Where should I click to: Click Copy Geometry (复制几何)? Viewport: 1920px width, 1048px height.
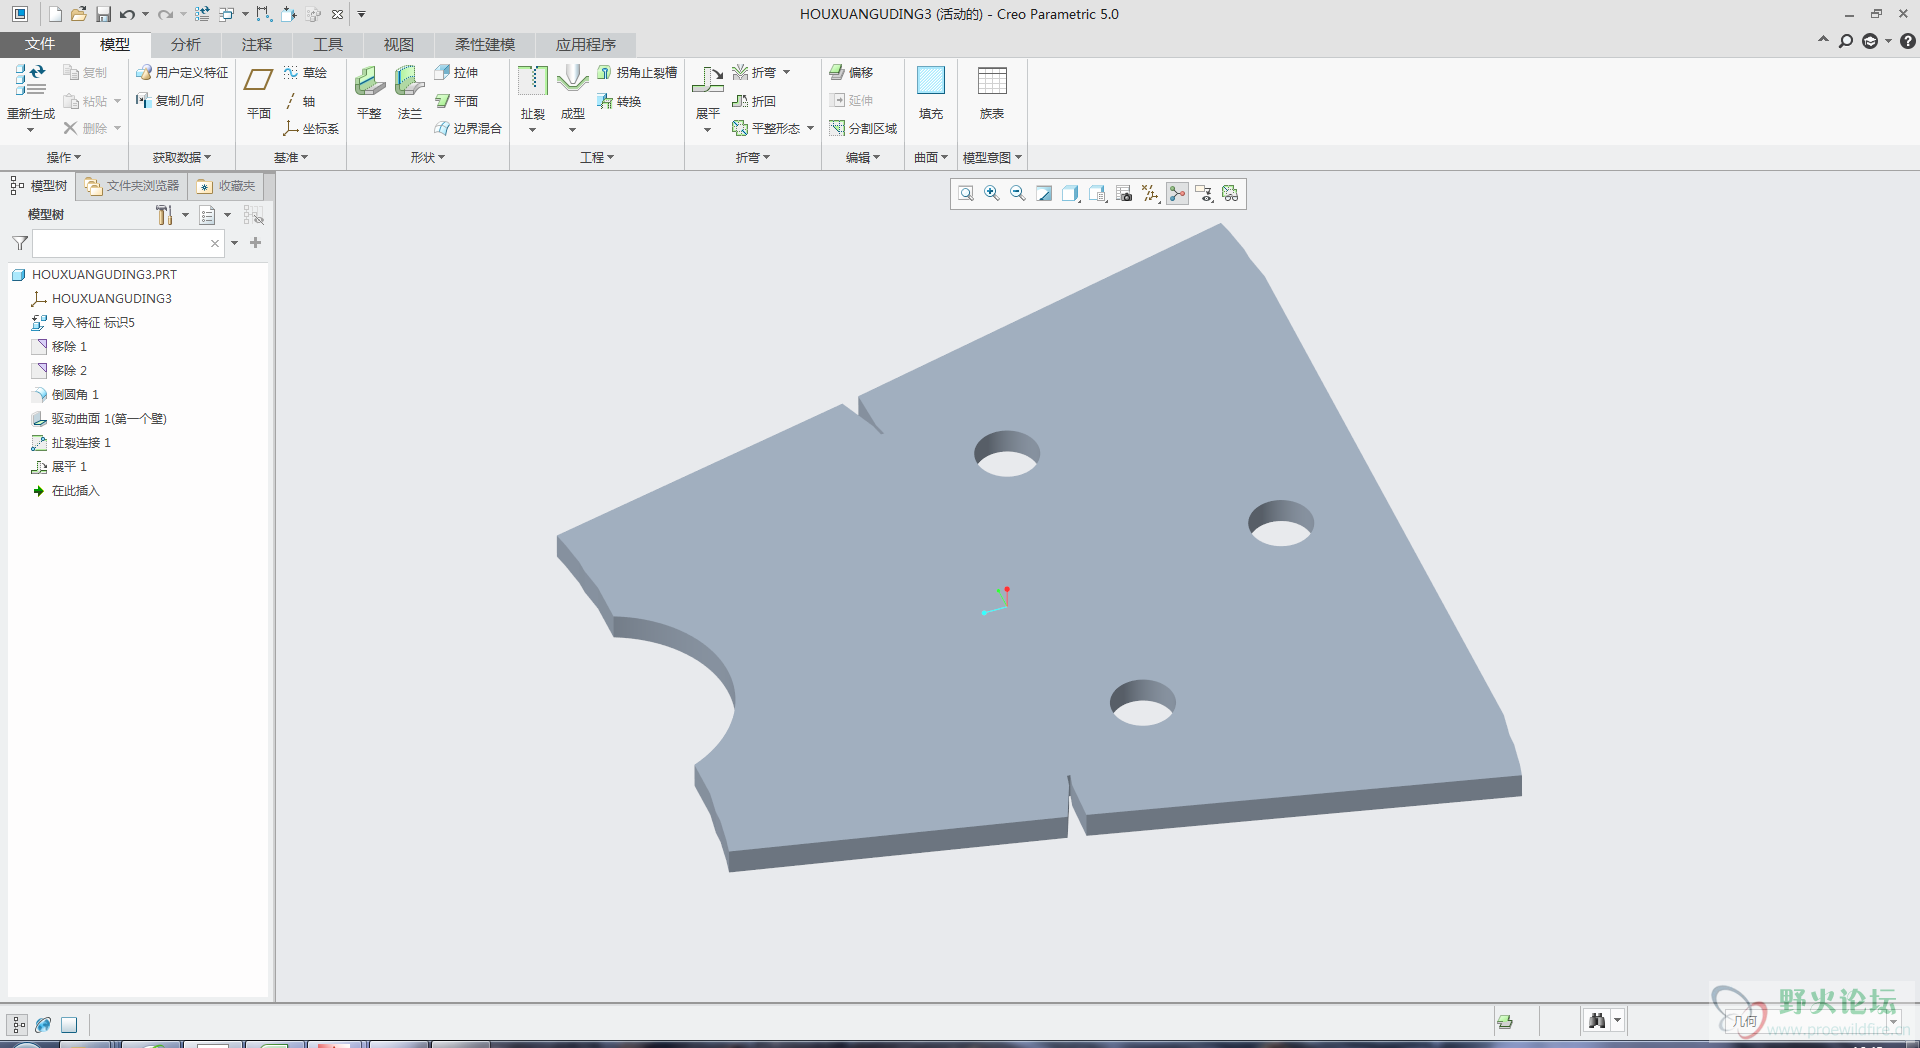170,100
